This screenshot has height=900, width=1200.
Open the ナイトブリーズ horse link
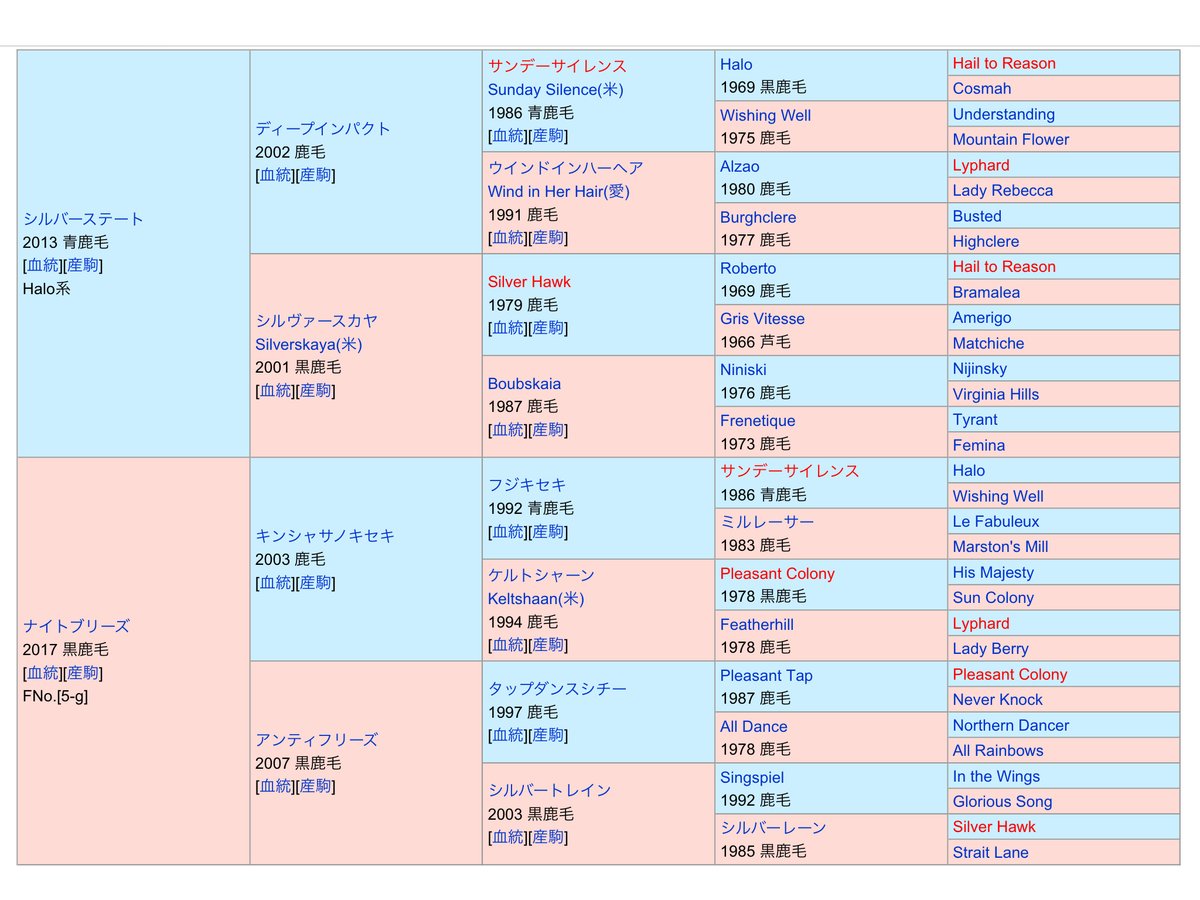coord(76,626)
